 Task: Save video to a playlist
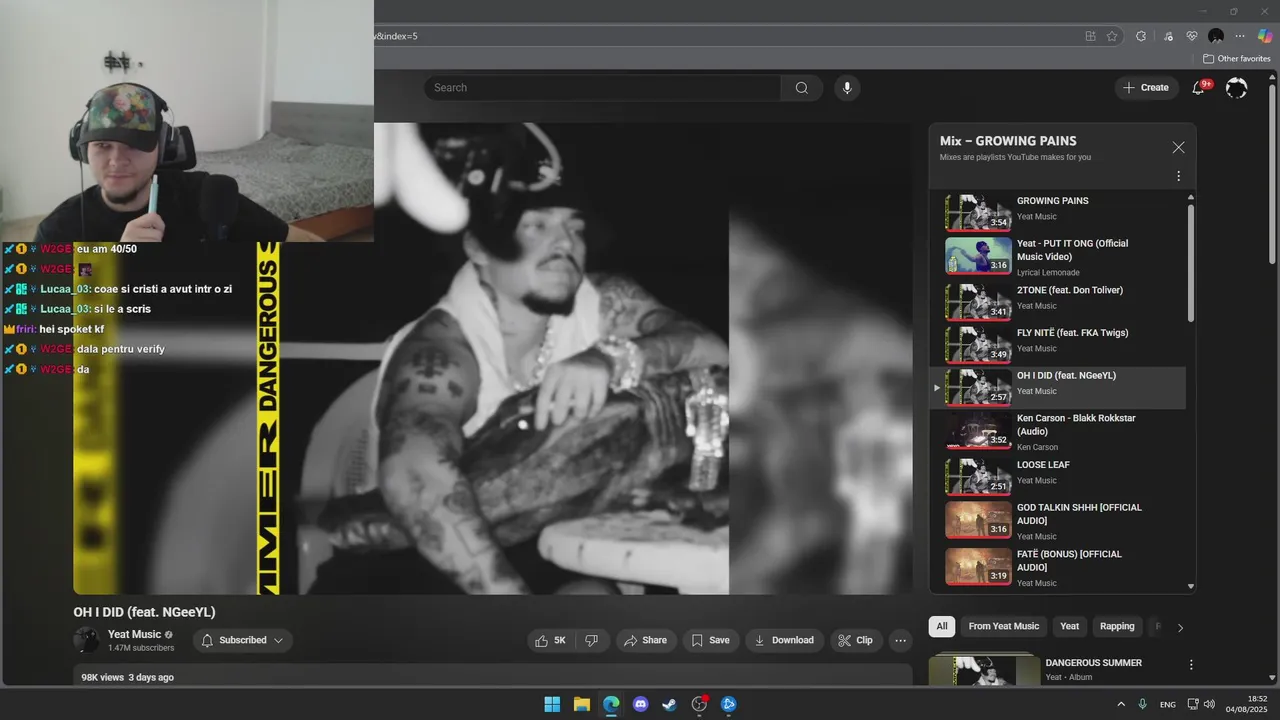711,640
